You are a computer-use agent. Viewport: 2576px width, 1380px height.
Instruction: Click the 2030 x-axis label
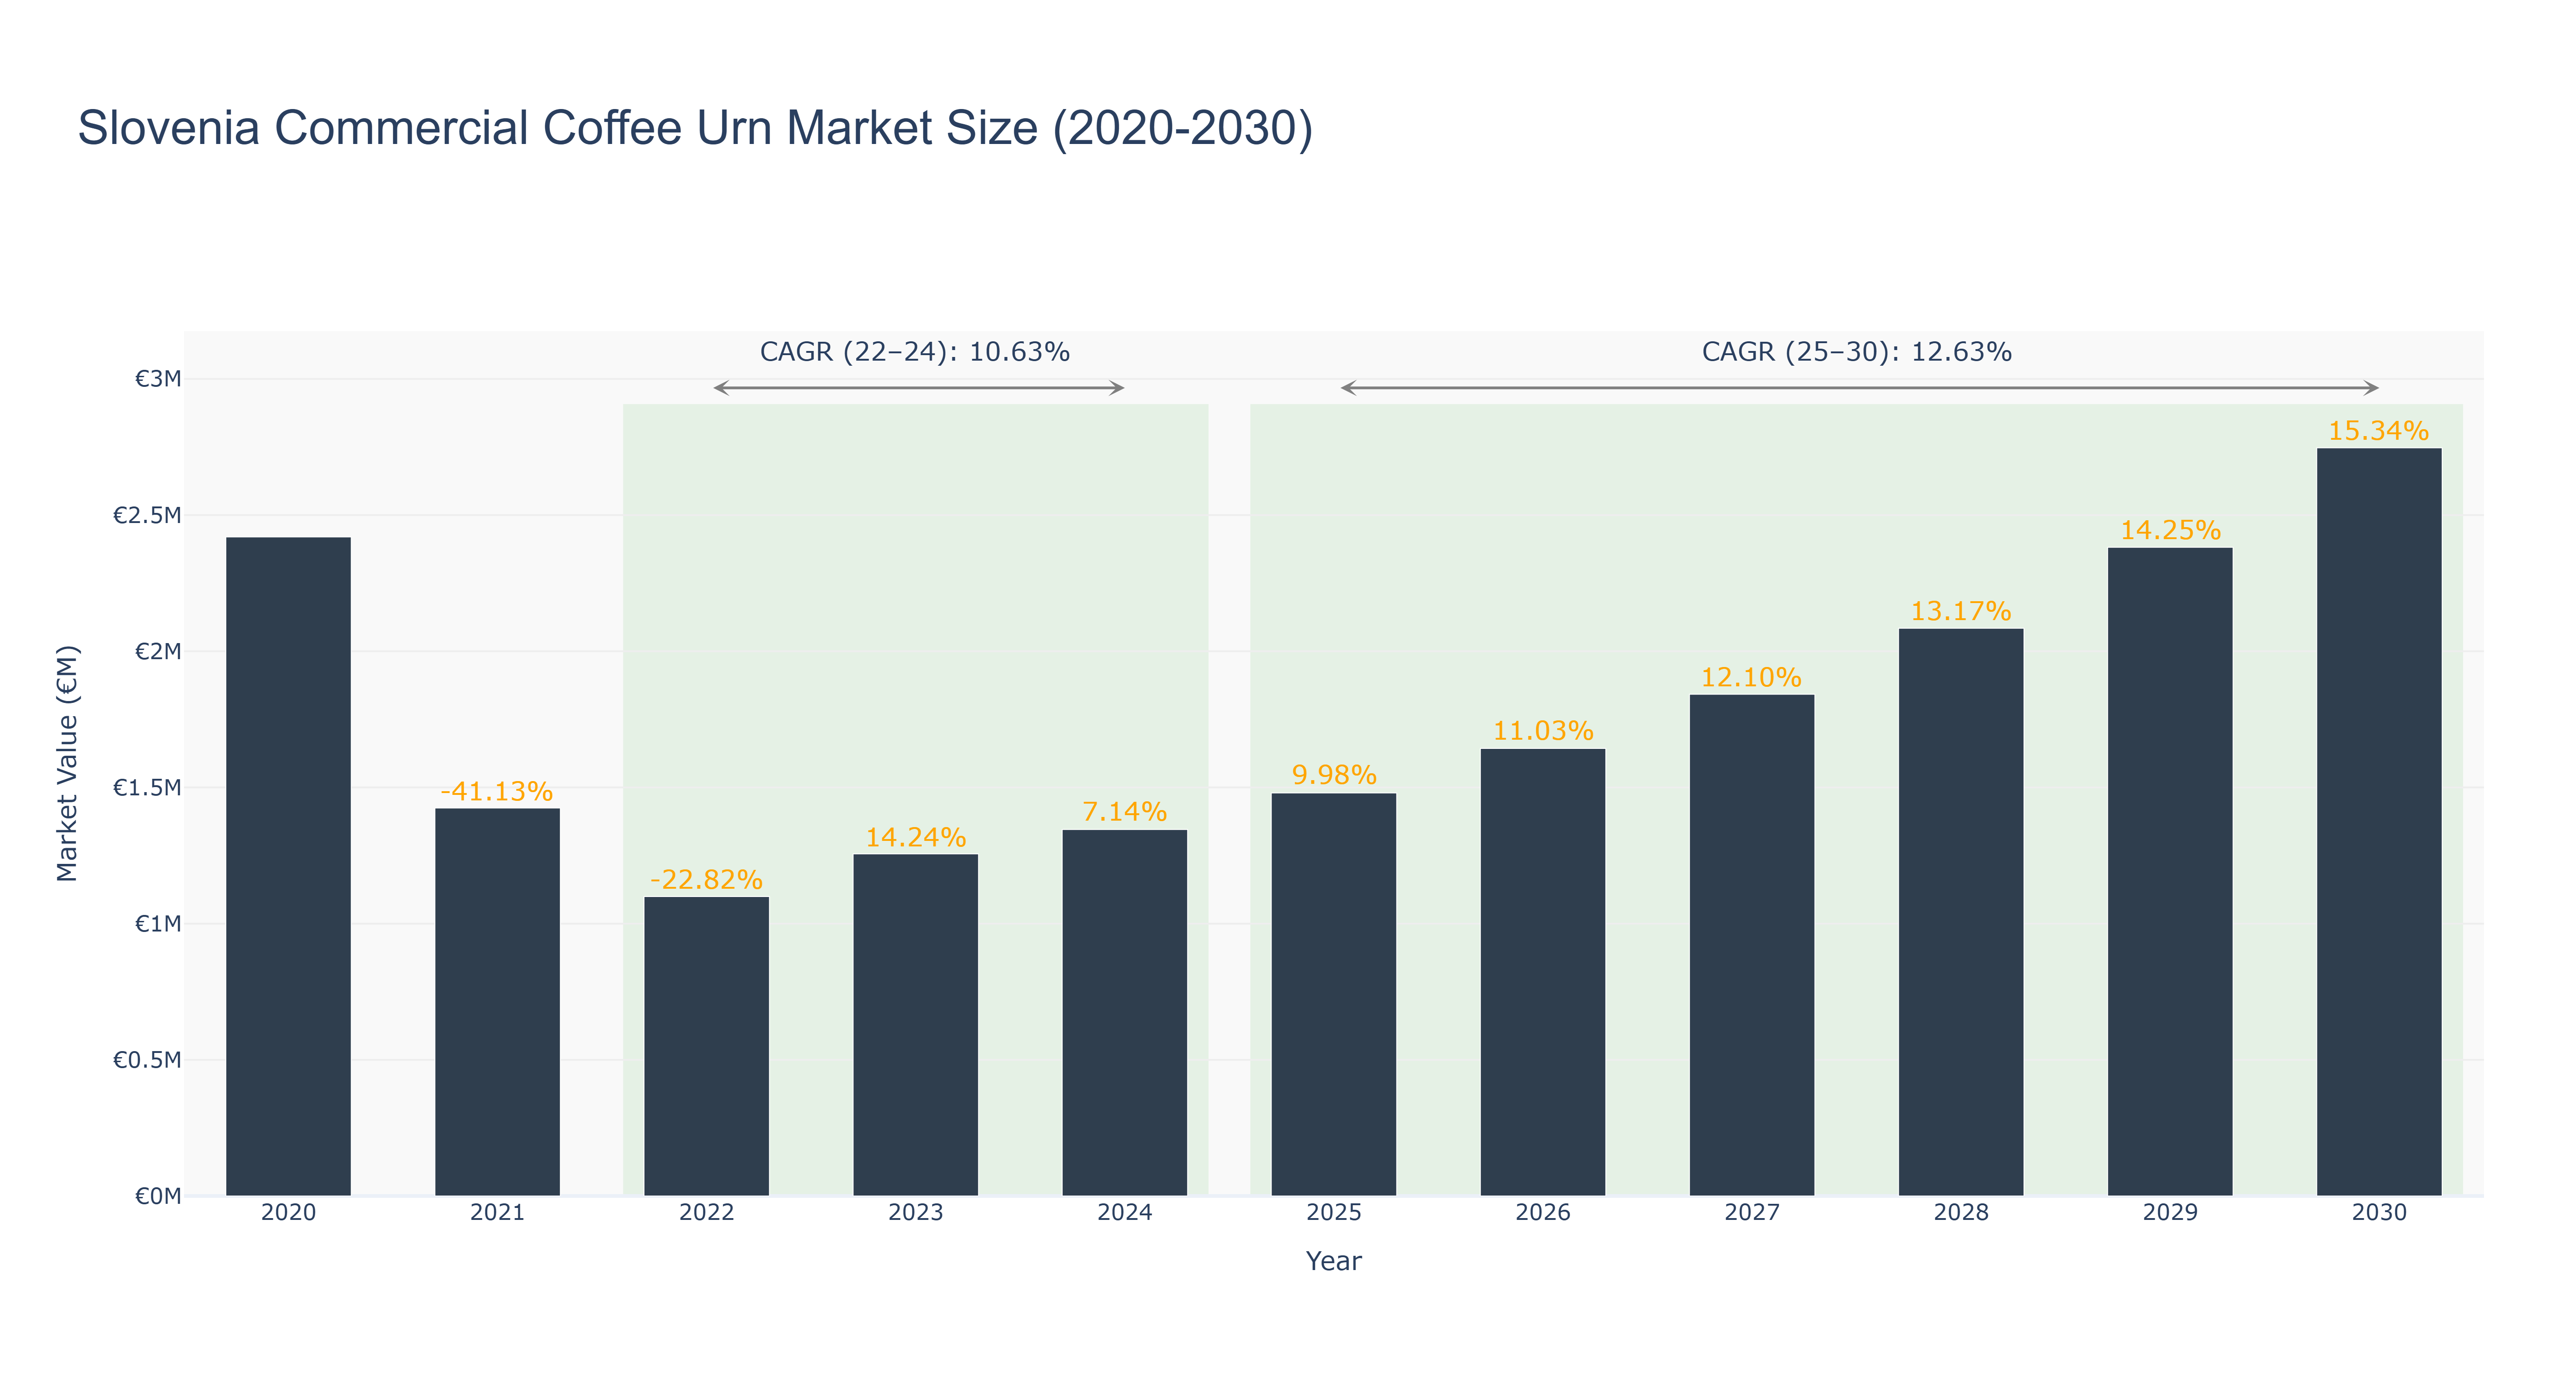(2378, 1212)
